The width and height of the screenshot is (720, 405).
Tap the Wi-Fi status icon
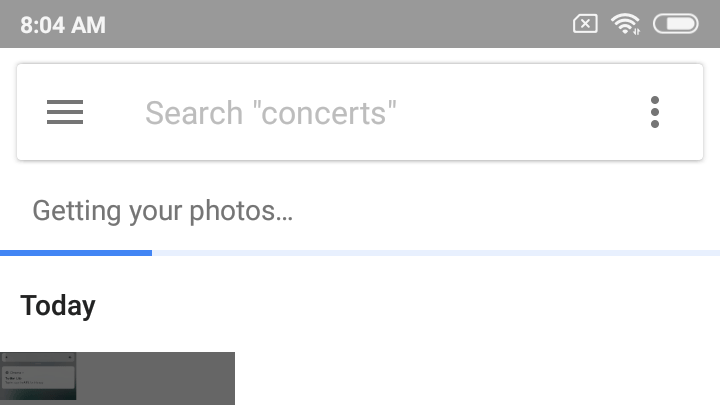(625, 24)
